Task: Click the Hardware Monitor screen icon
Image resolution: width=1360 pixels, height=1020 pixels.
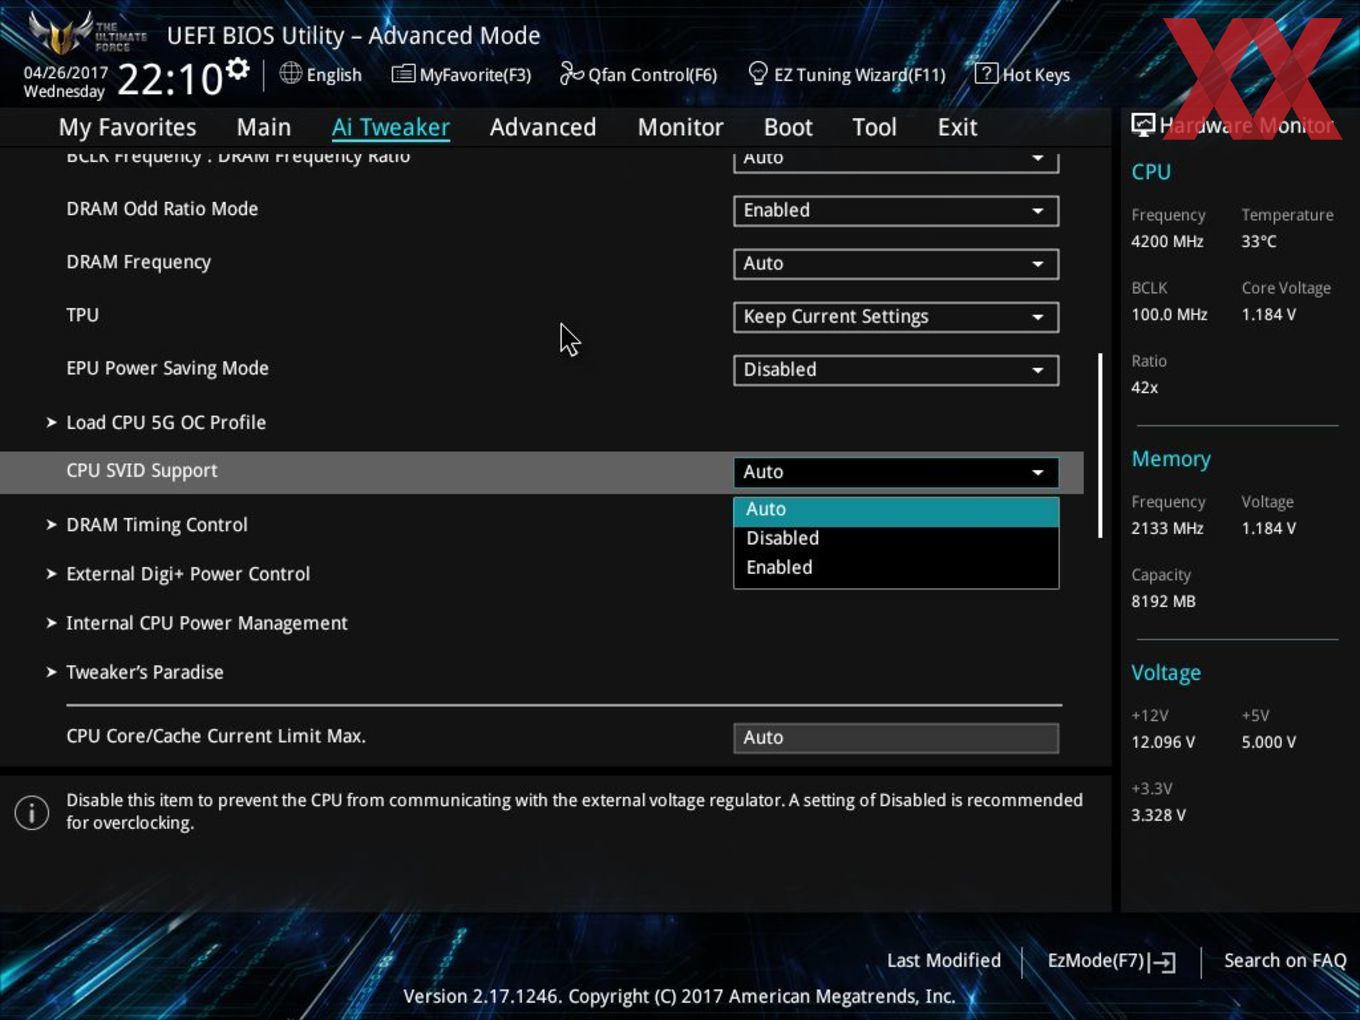Action: tap(1143, 125)
